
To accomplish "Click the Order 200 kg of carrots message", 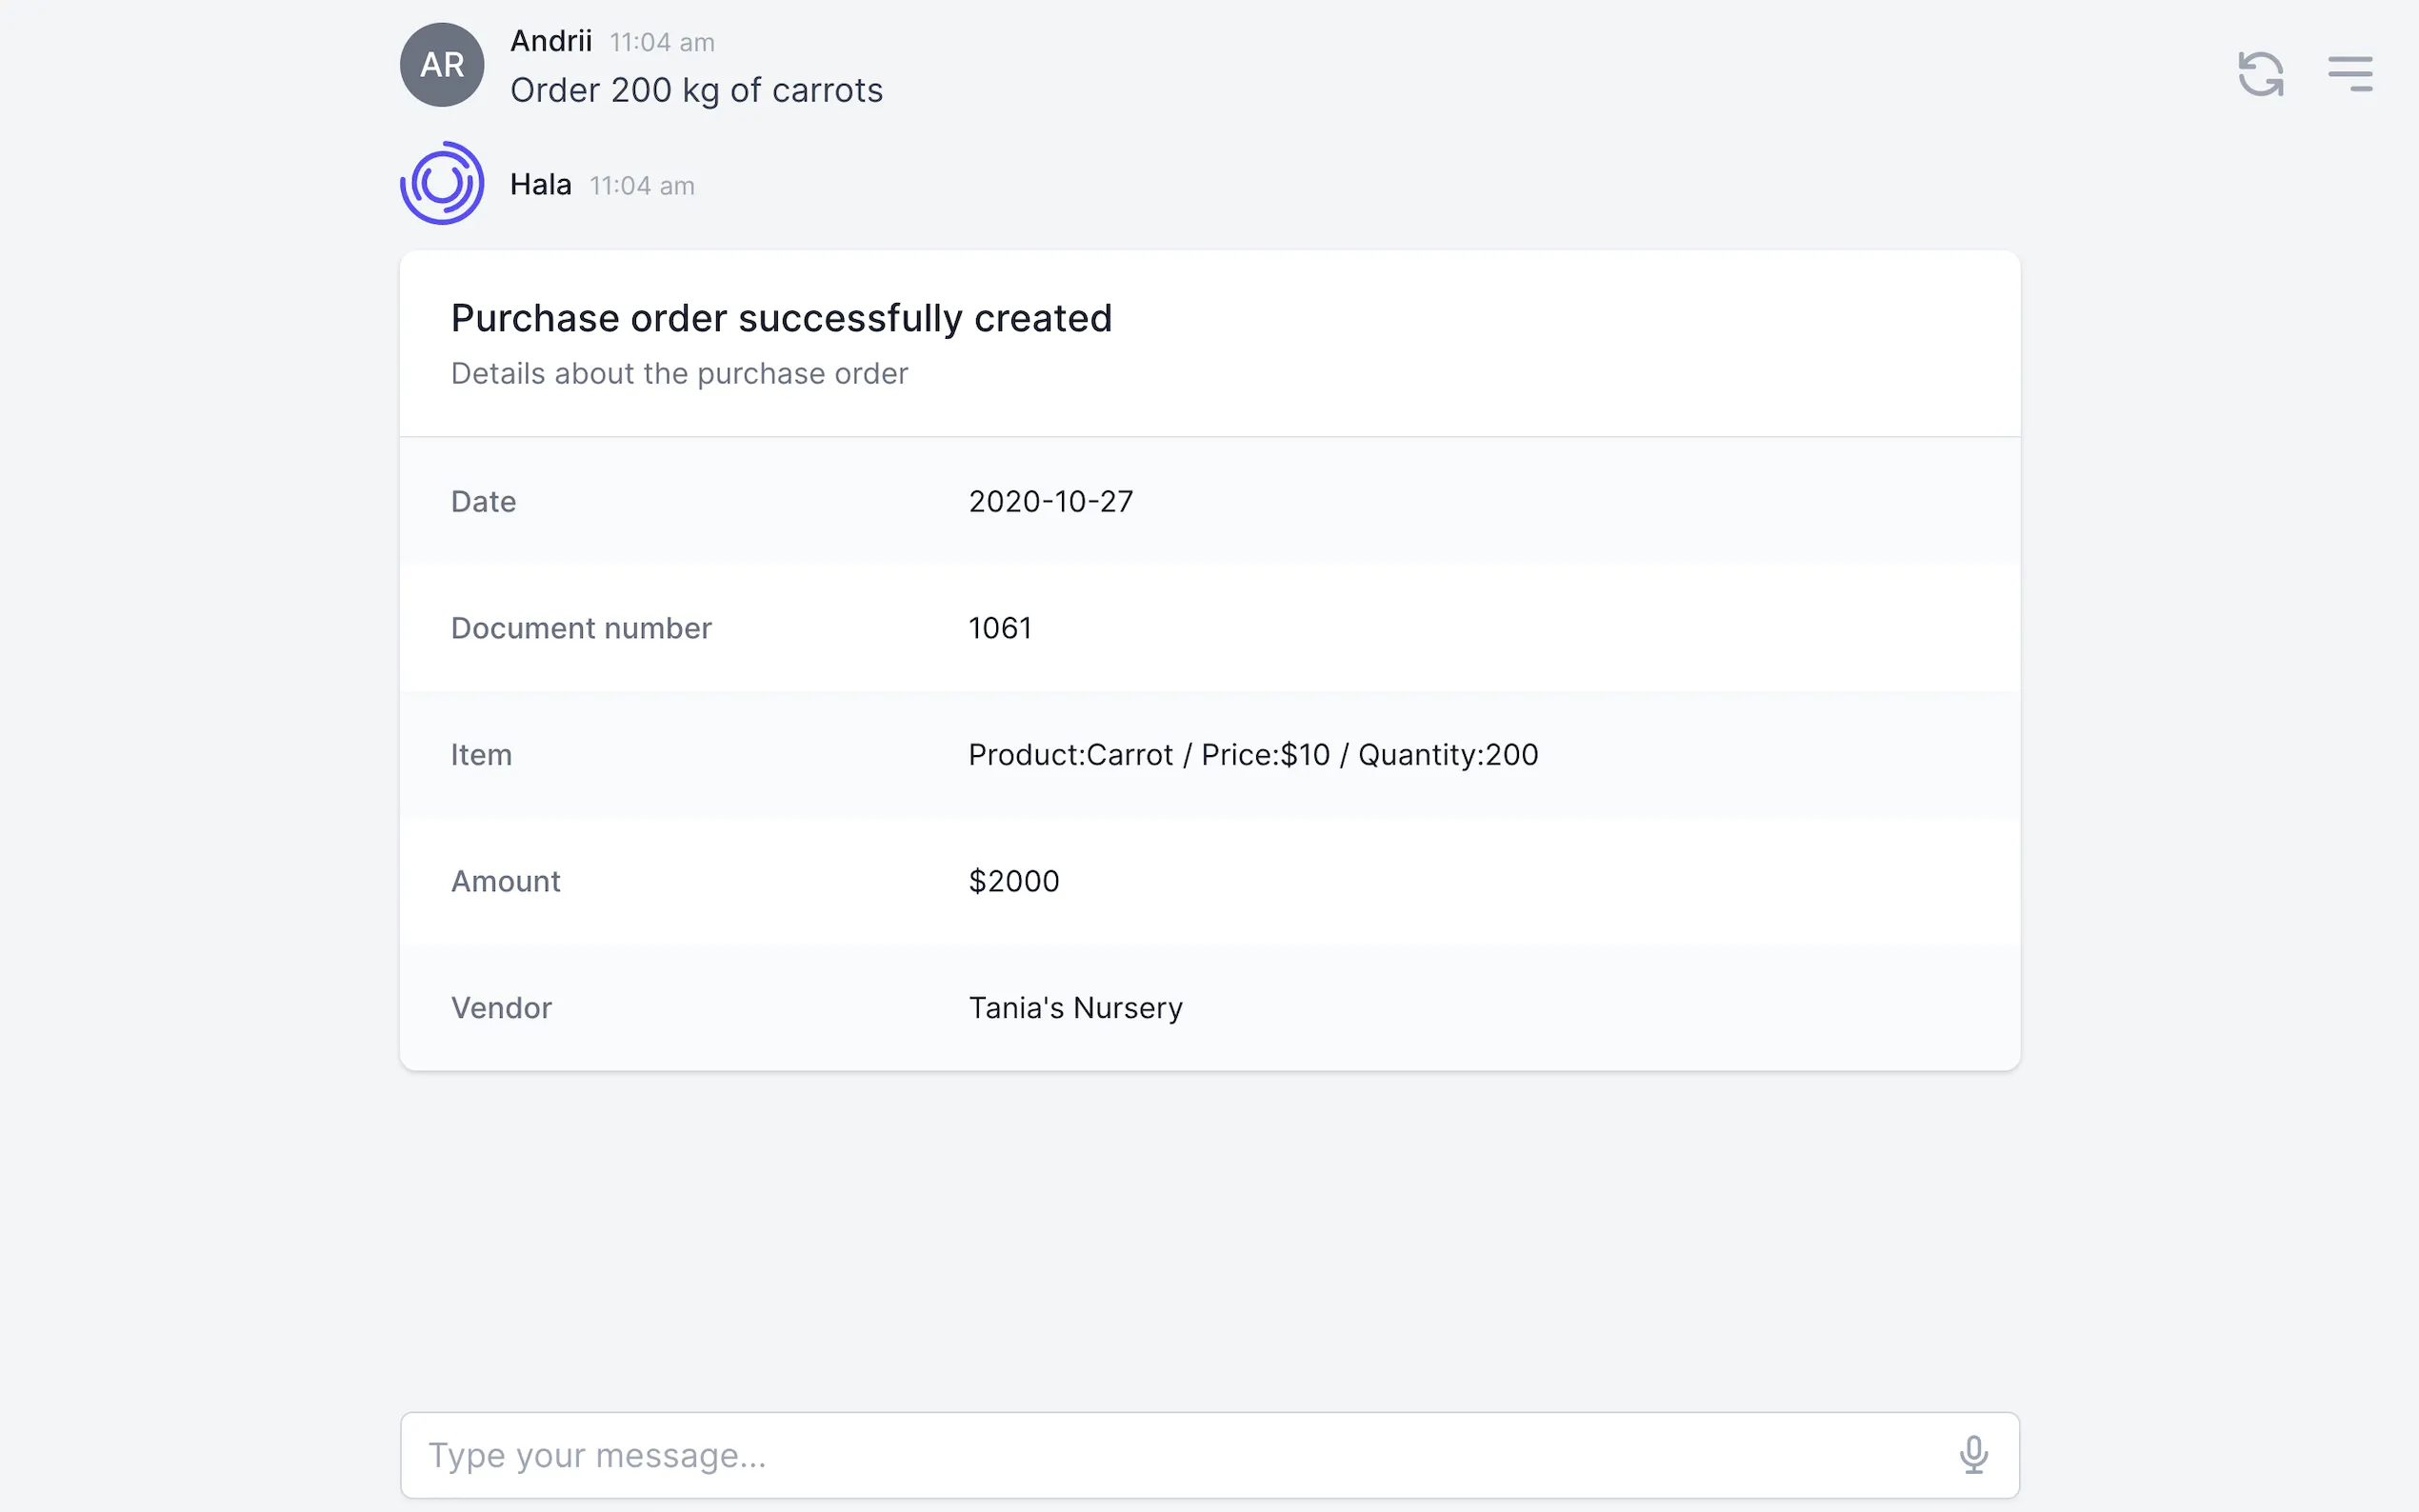I will click(696, 91).
